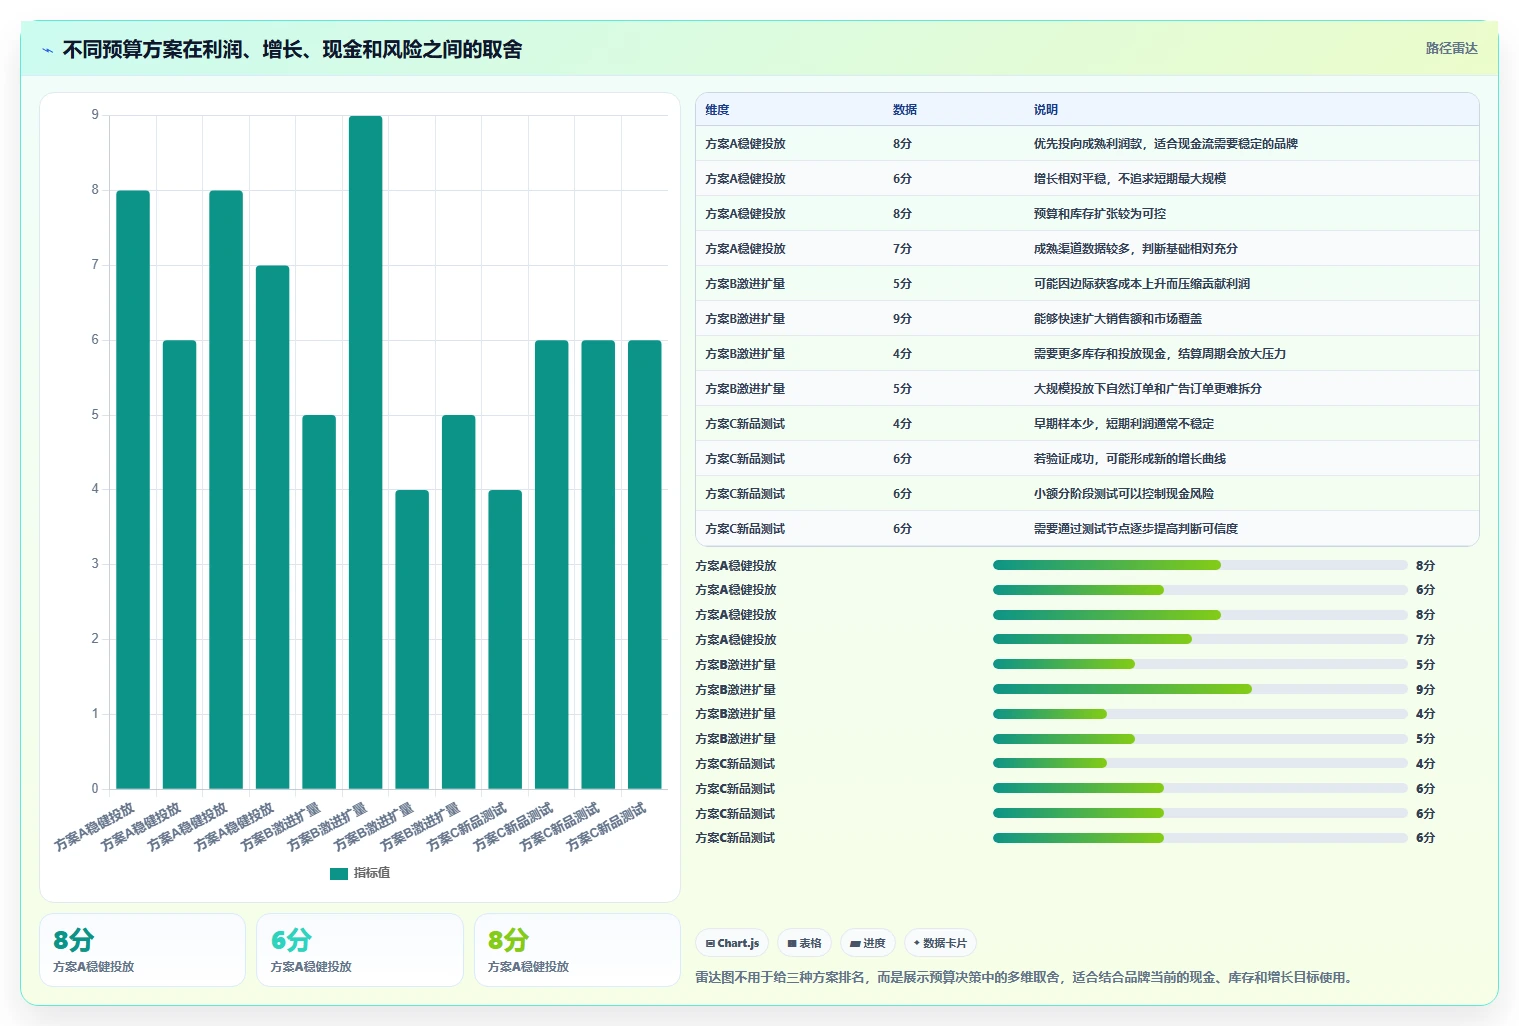The width and height of the screenshot is (1519, 1026).
Task: Click the 数据卡片 chip
Action: point(940,943)
